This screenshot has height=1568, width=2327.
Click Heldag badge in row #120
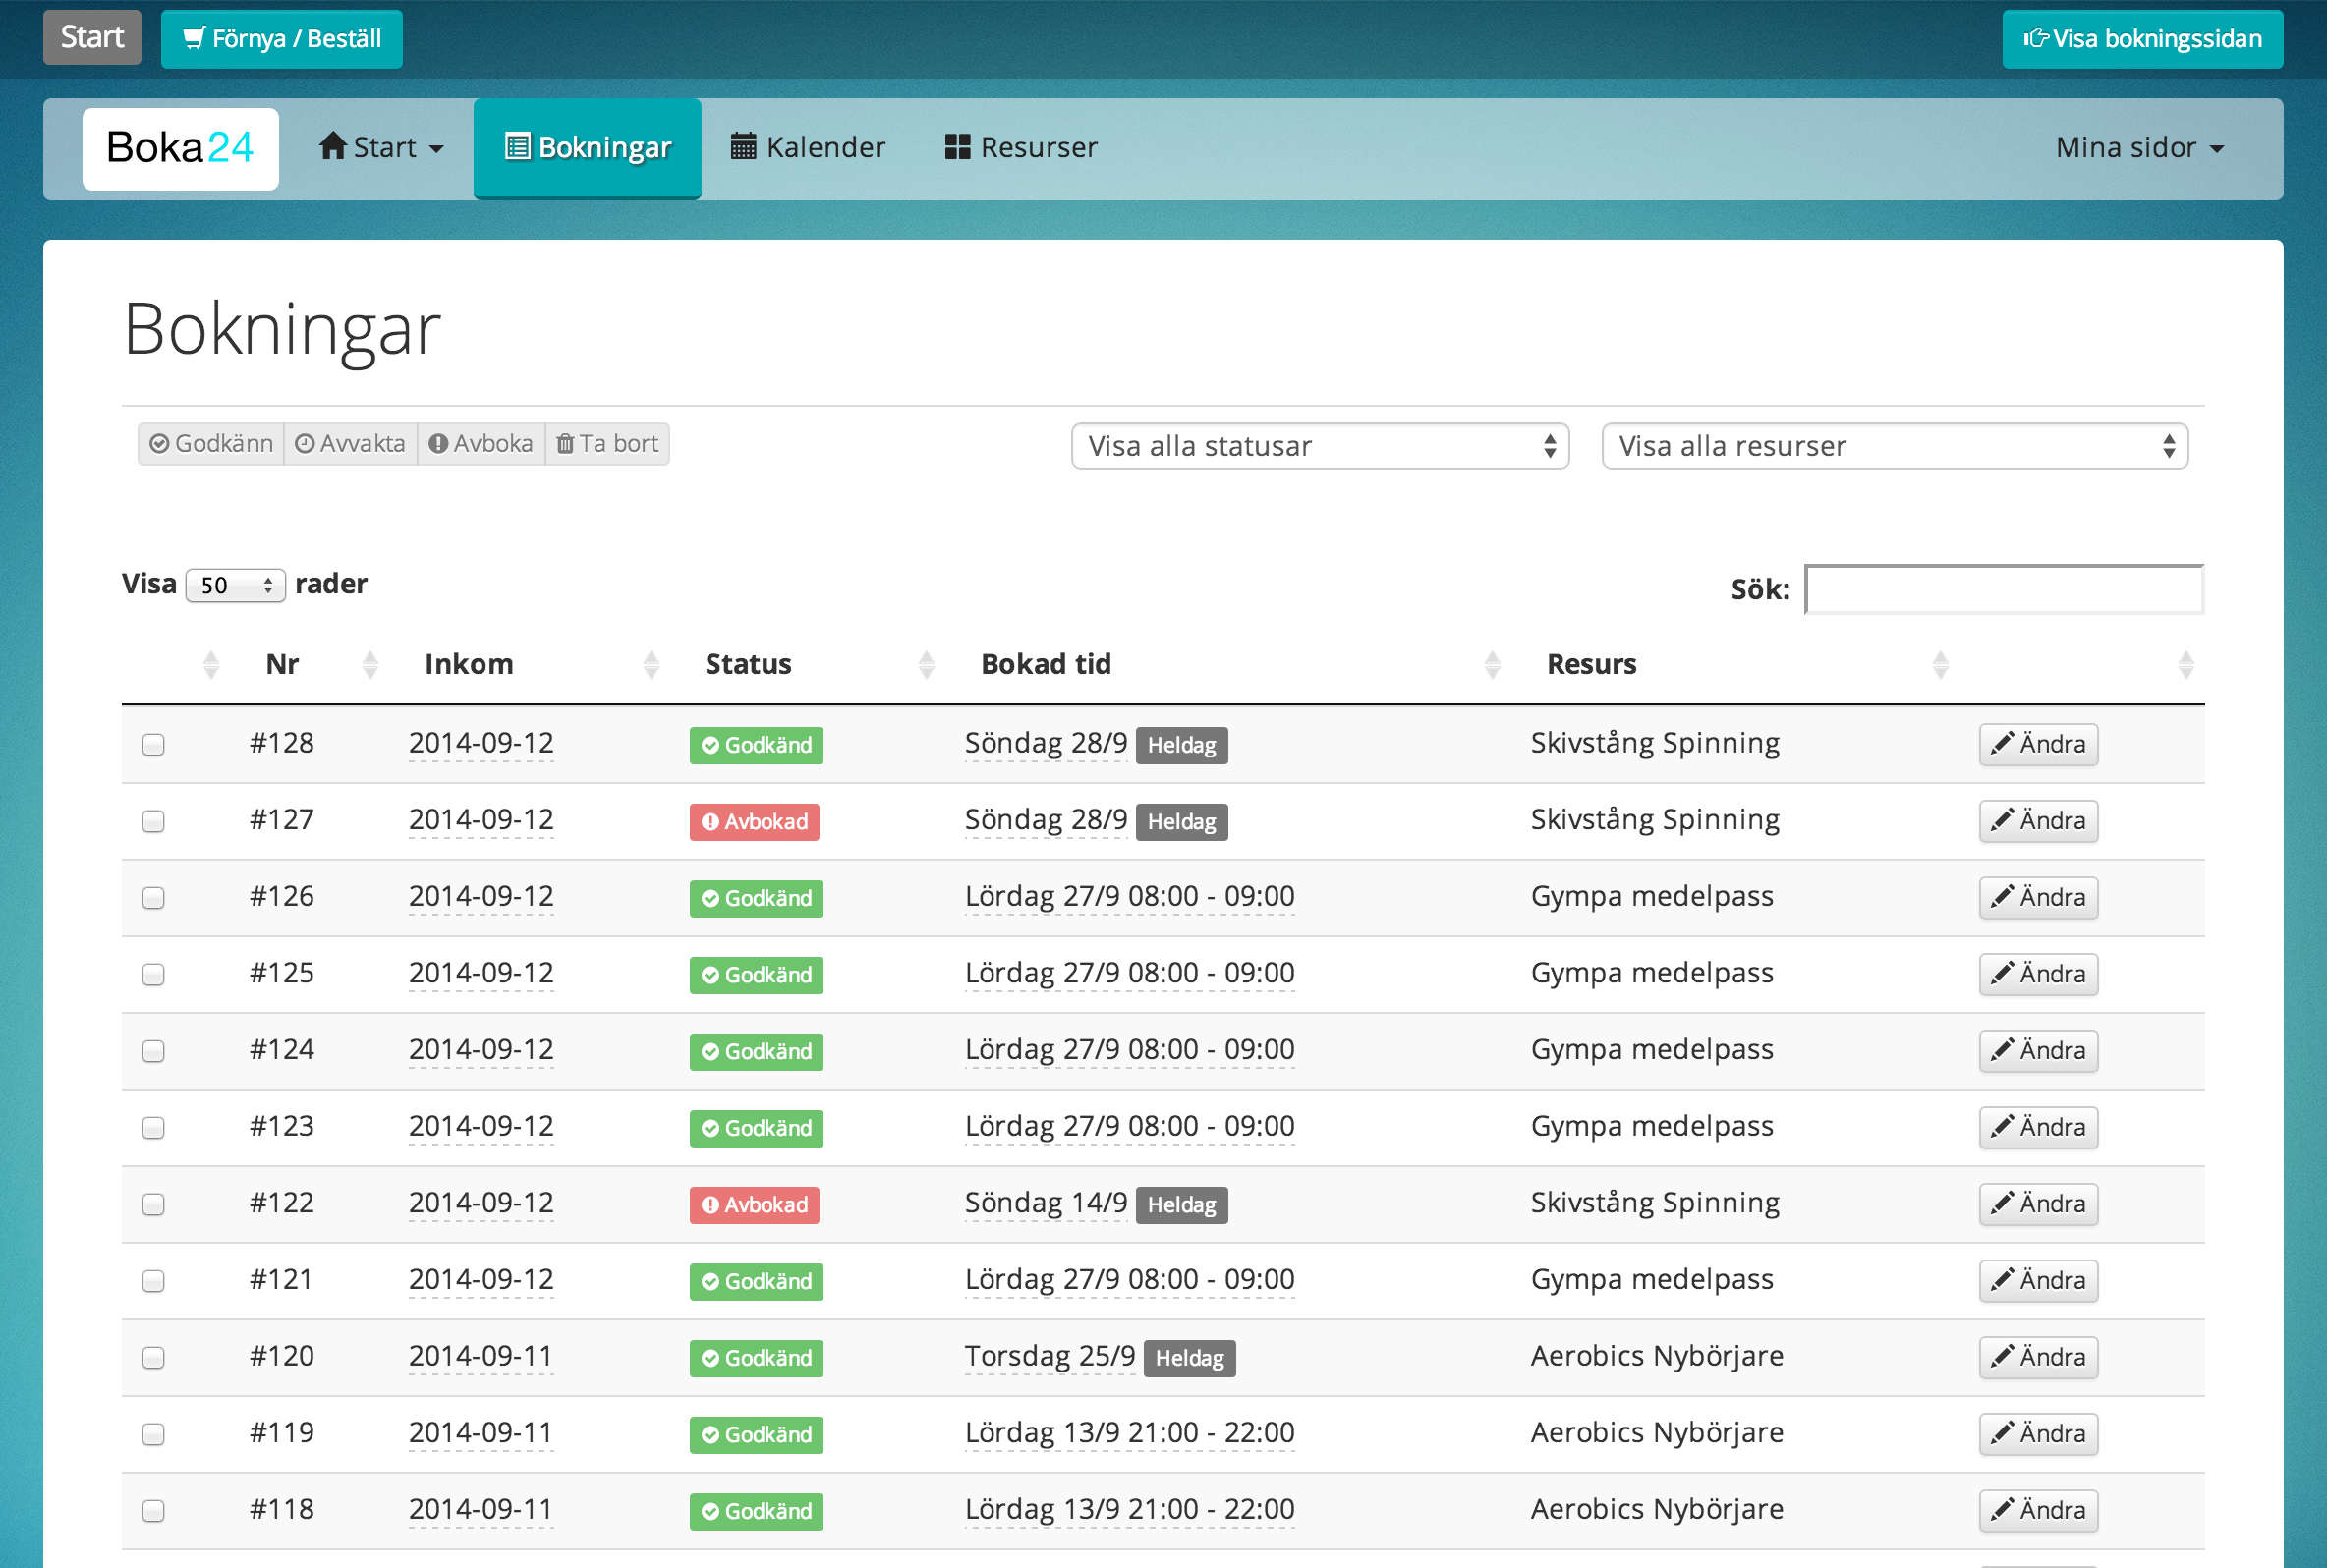pos(1189,1358)
